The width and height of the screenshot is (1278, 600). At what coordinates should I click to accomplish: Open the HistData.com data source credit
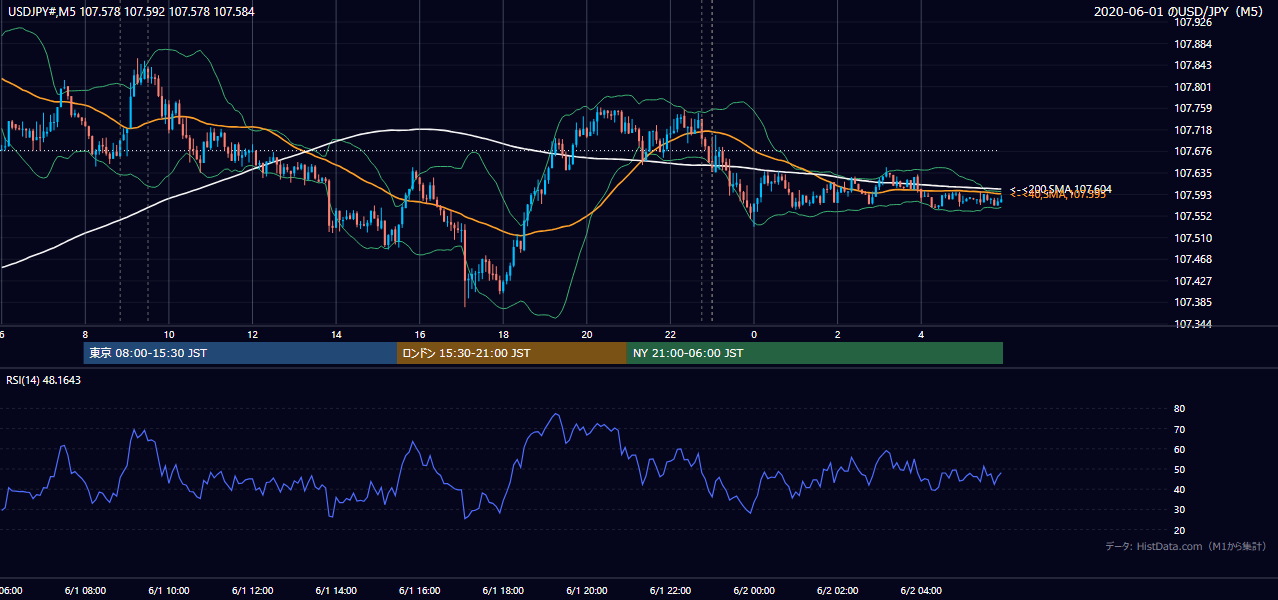[1186, 546]
